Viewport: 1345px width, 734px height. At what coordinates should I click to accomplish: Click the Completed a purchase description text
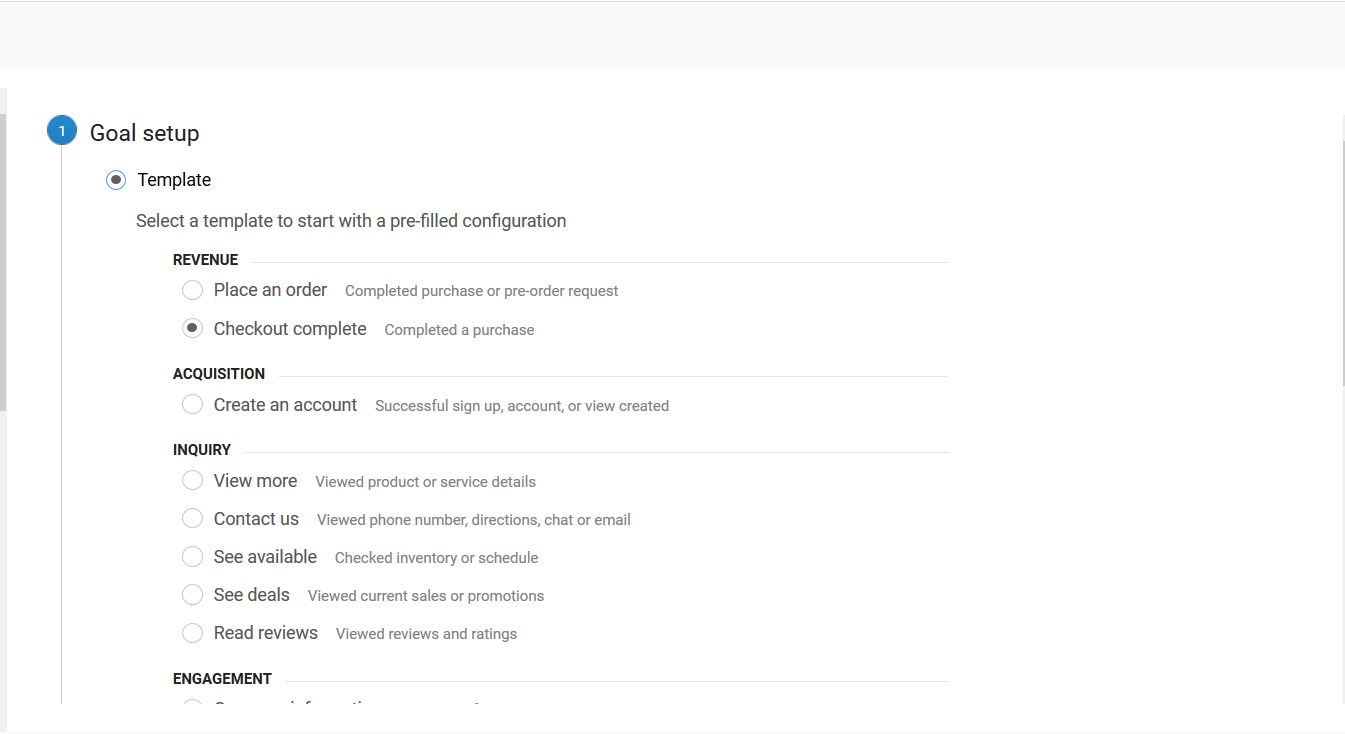[x=459, y=329]
